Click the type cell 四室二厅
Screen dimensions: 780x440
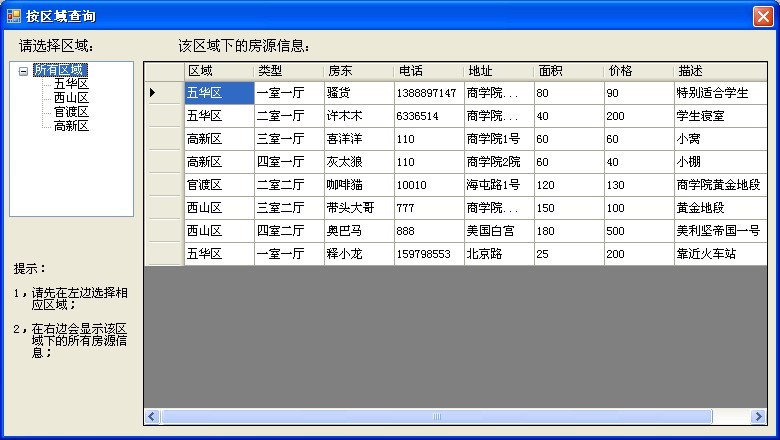tap(289, 231)
